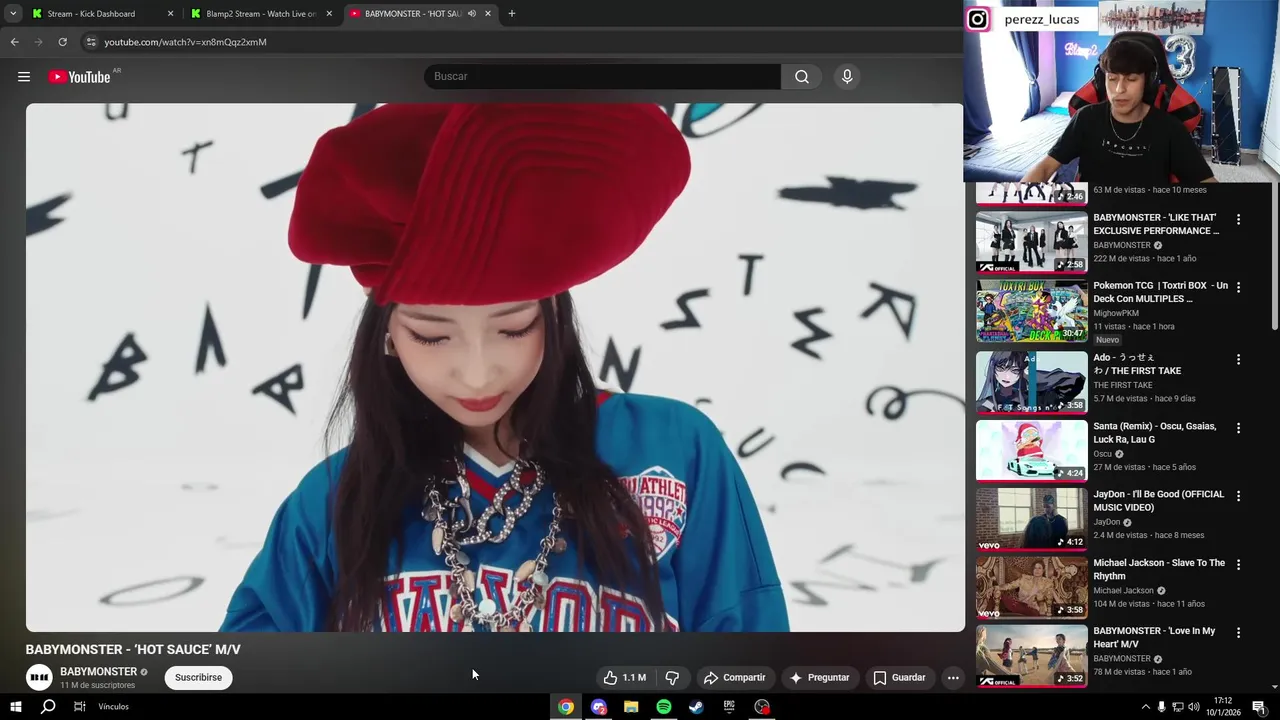This screenshot has height=720, width=1280.
Task: Open the BABYMONSTER channel name link
Action: pyautogui.click(x=98, y=672)
